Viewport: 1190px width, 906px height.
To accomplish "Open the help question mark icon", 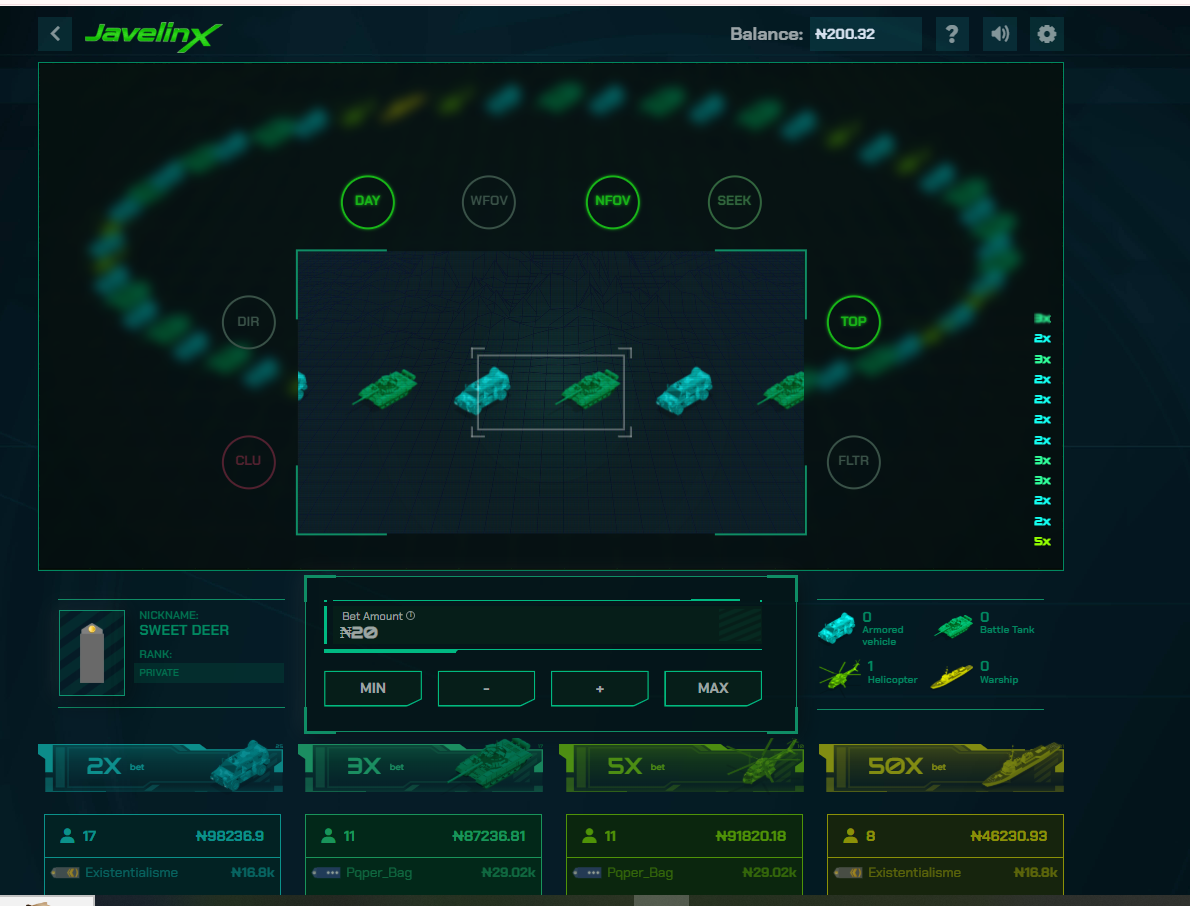I will click(951, 34).
